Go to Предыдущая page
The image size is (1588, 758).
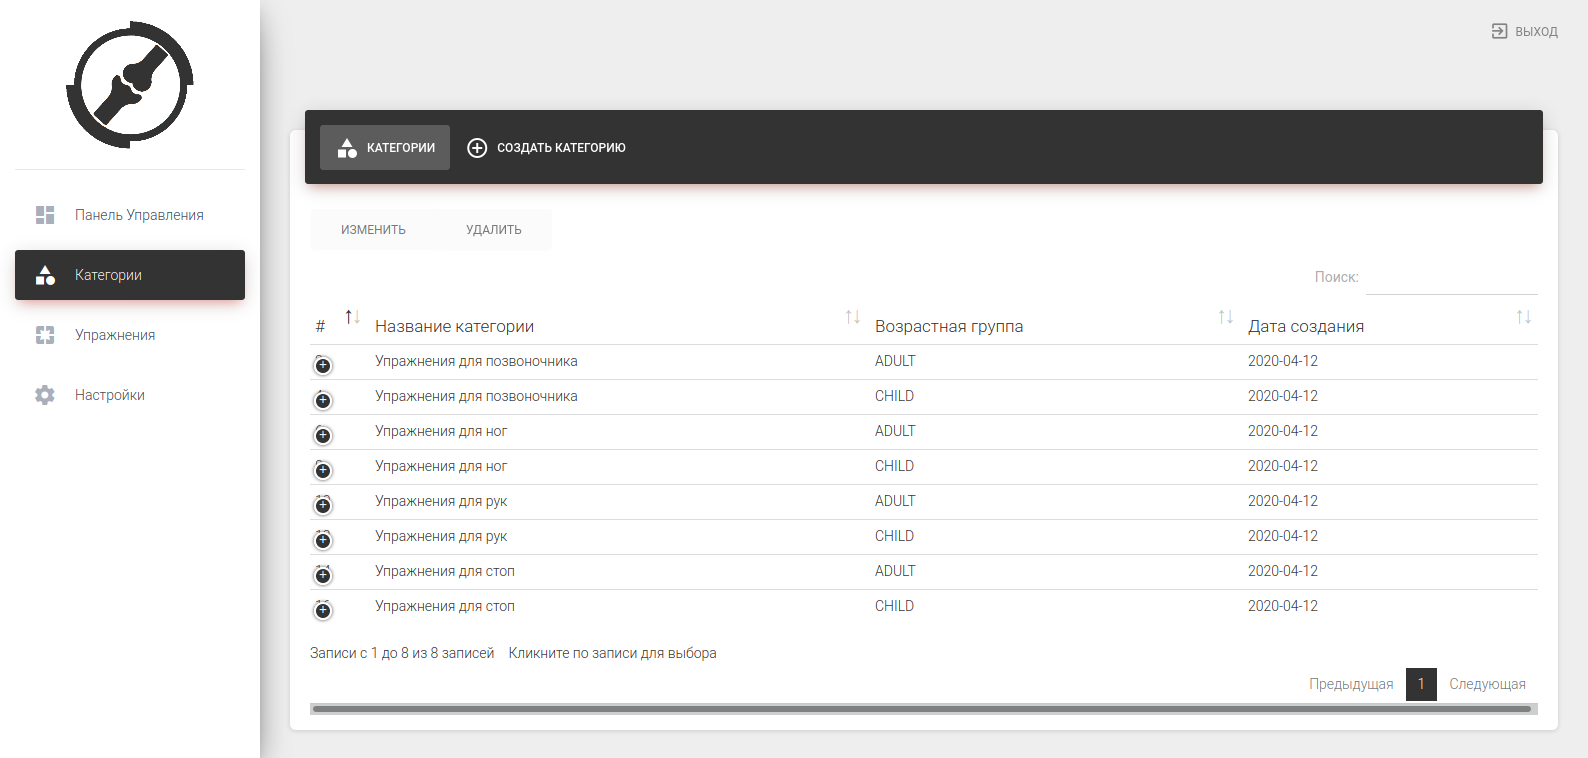pyautogui.click(x=1351, y=684)
